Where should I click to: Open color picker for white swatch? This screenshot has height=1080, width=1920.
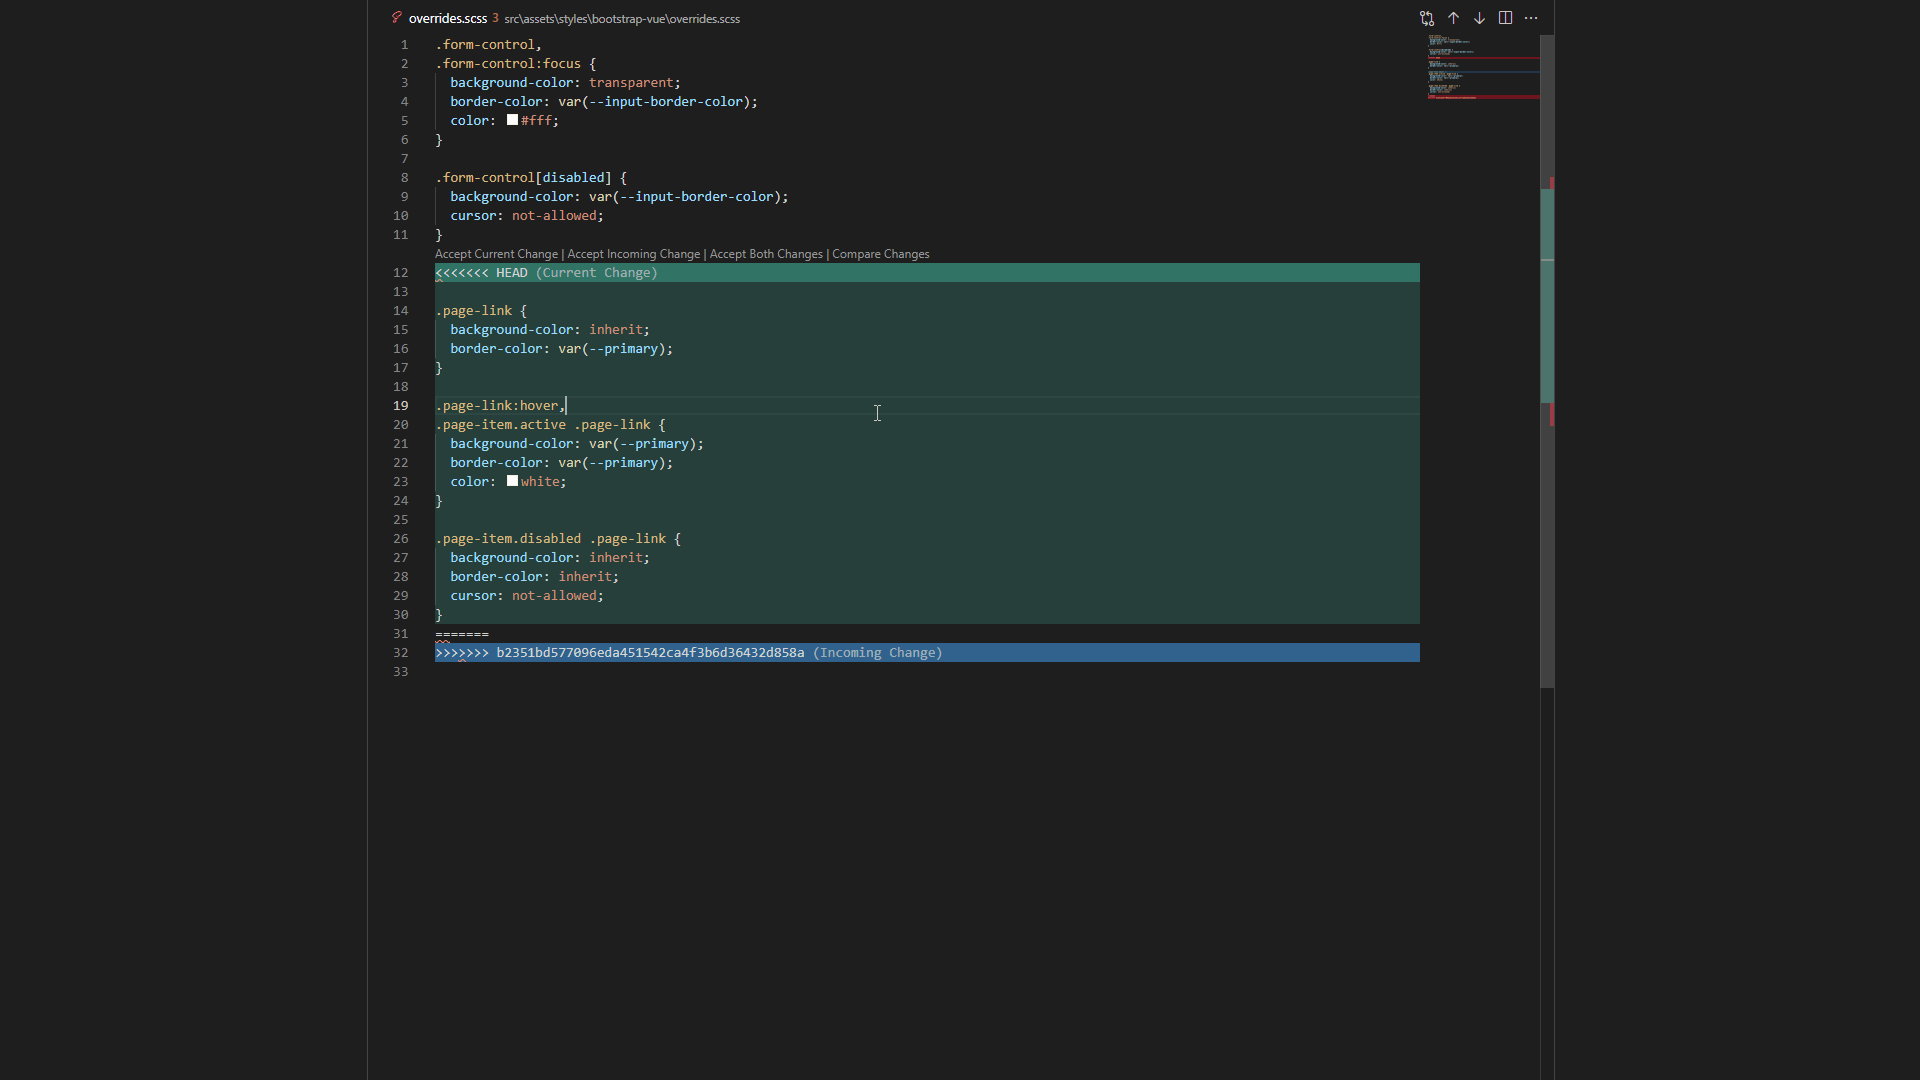tap(512, 481)
